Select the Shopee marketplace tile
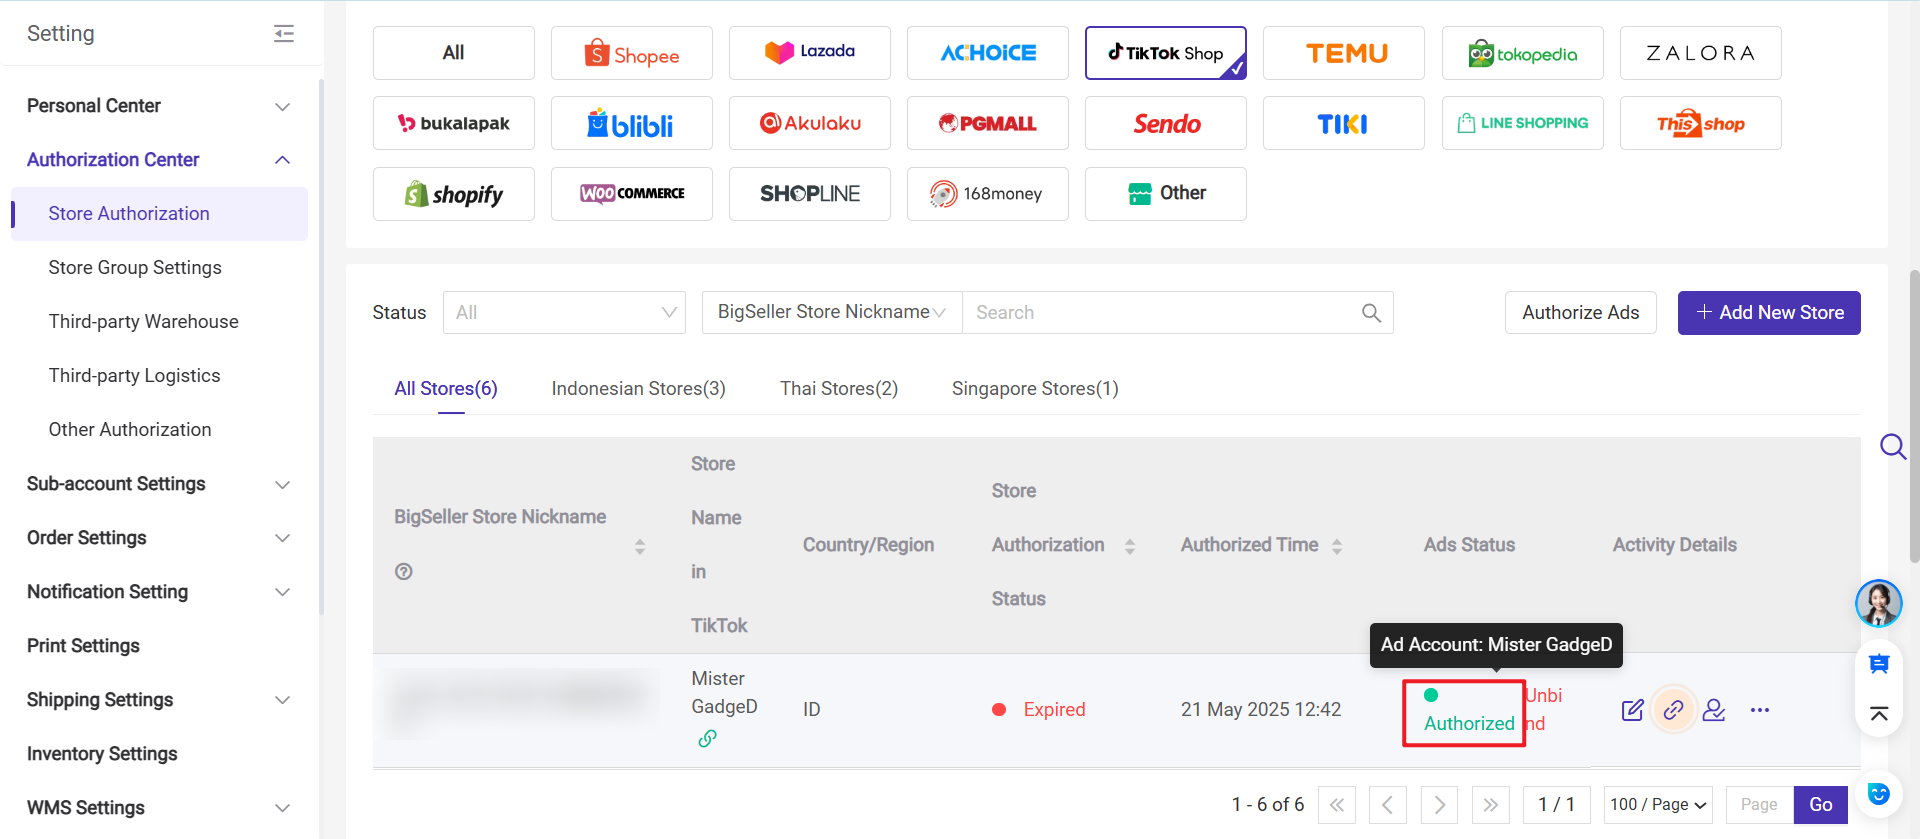 click(632, 53)
